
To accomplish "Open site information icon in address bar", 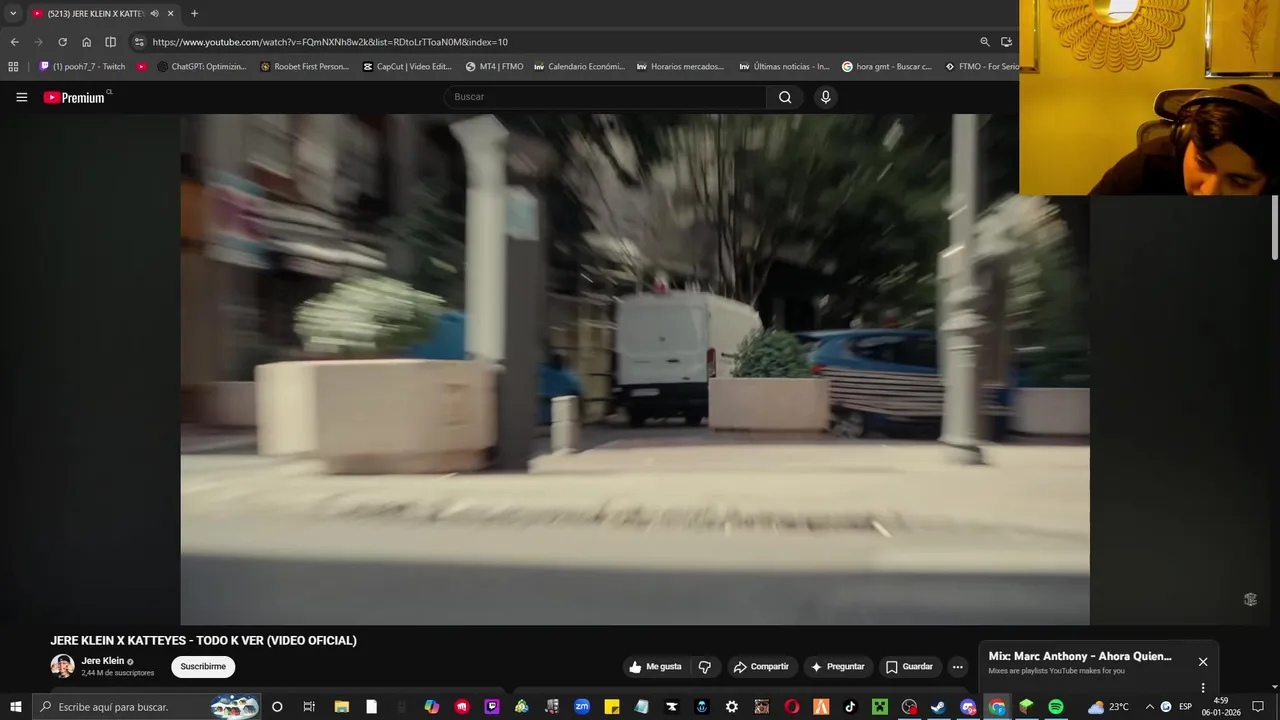I will (139, 42).
